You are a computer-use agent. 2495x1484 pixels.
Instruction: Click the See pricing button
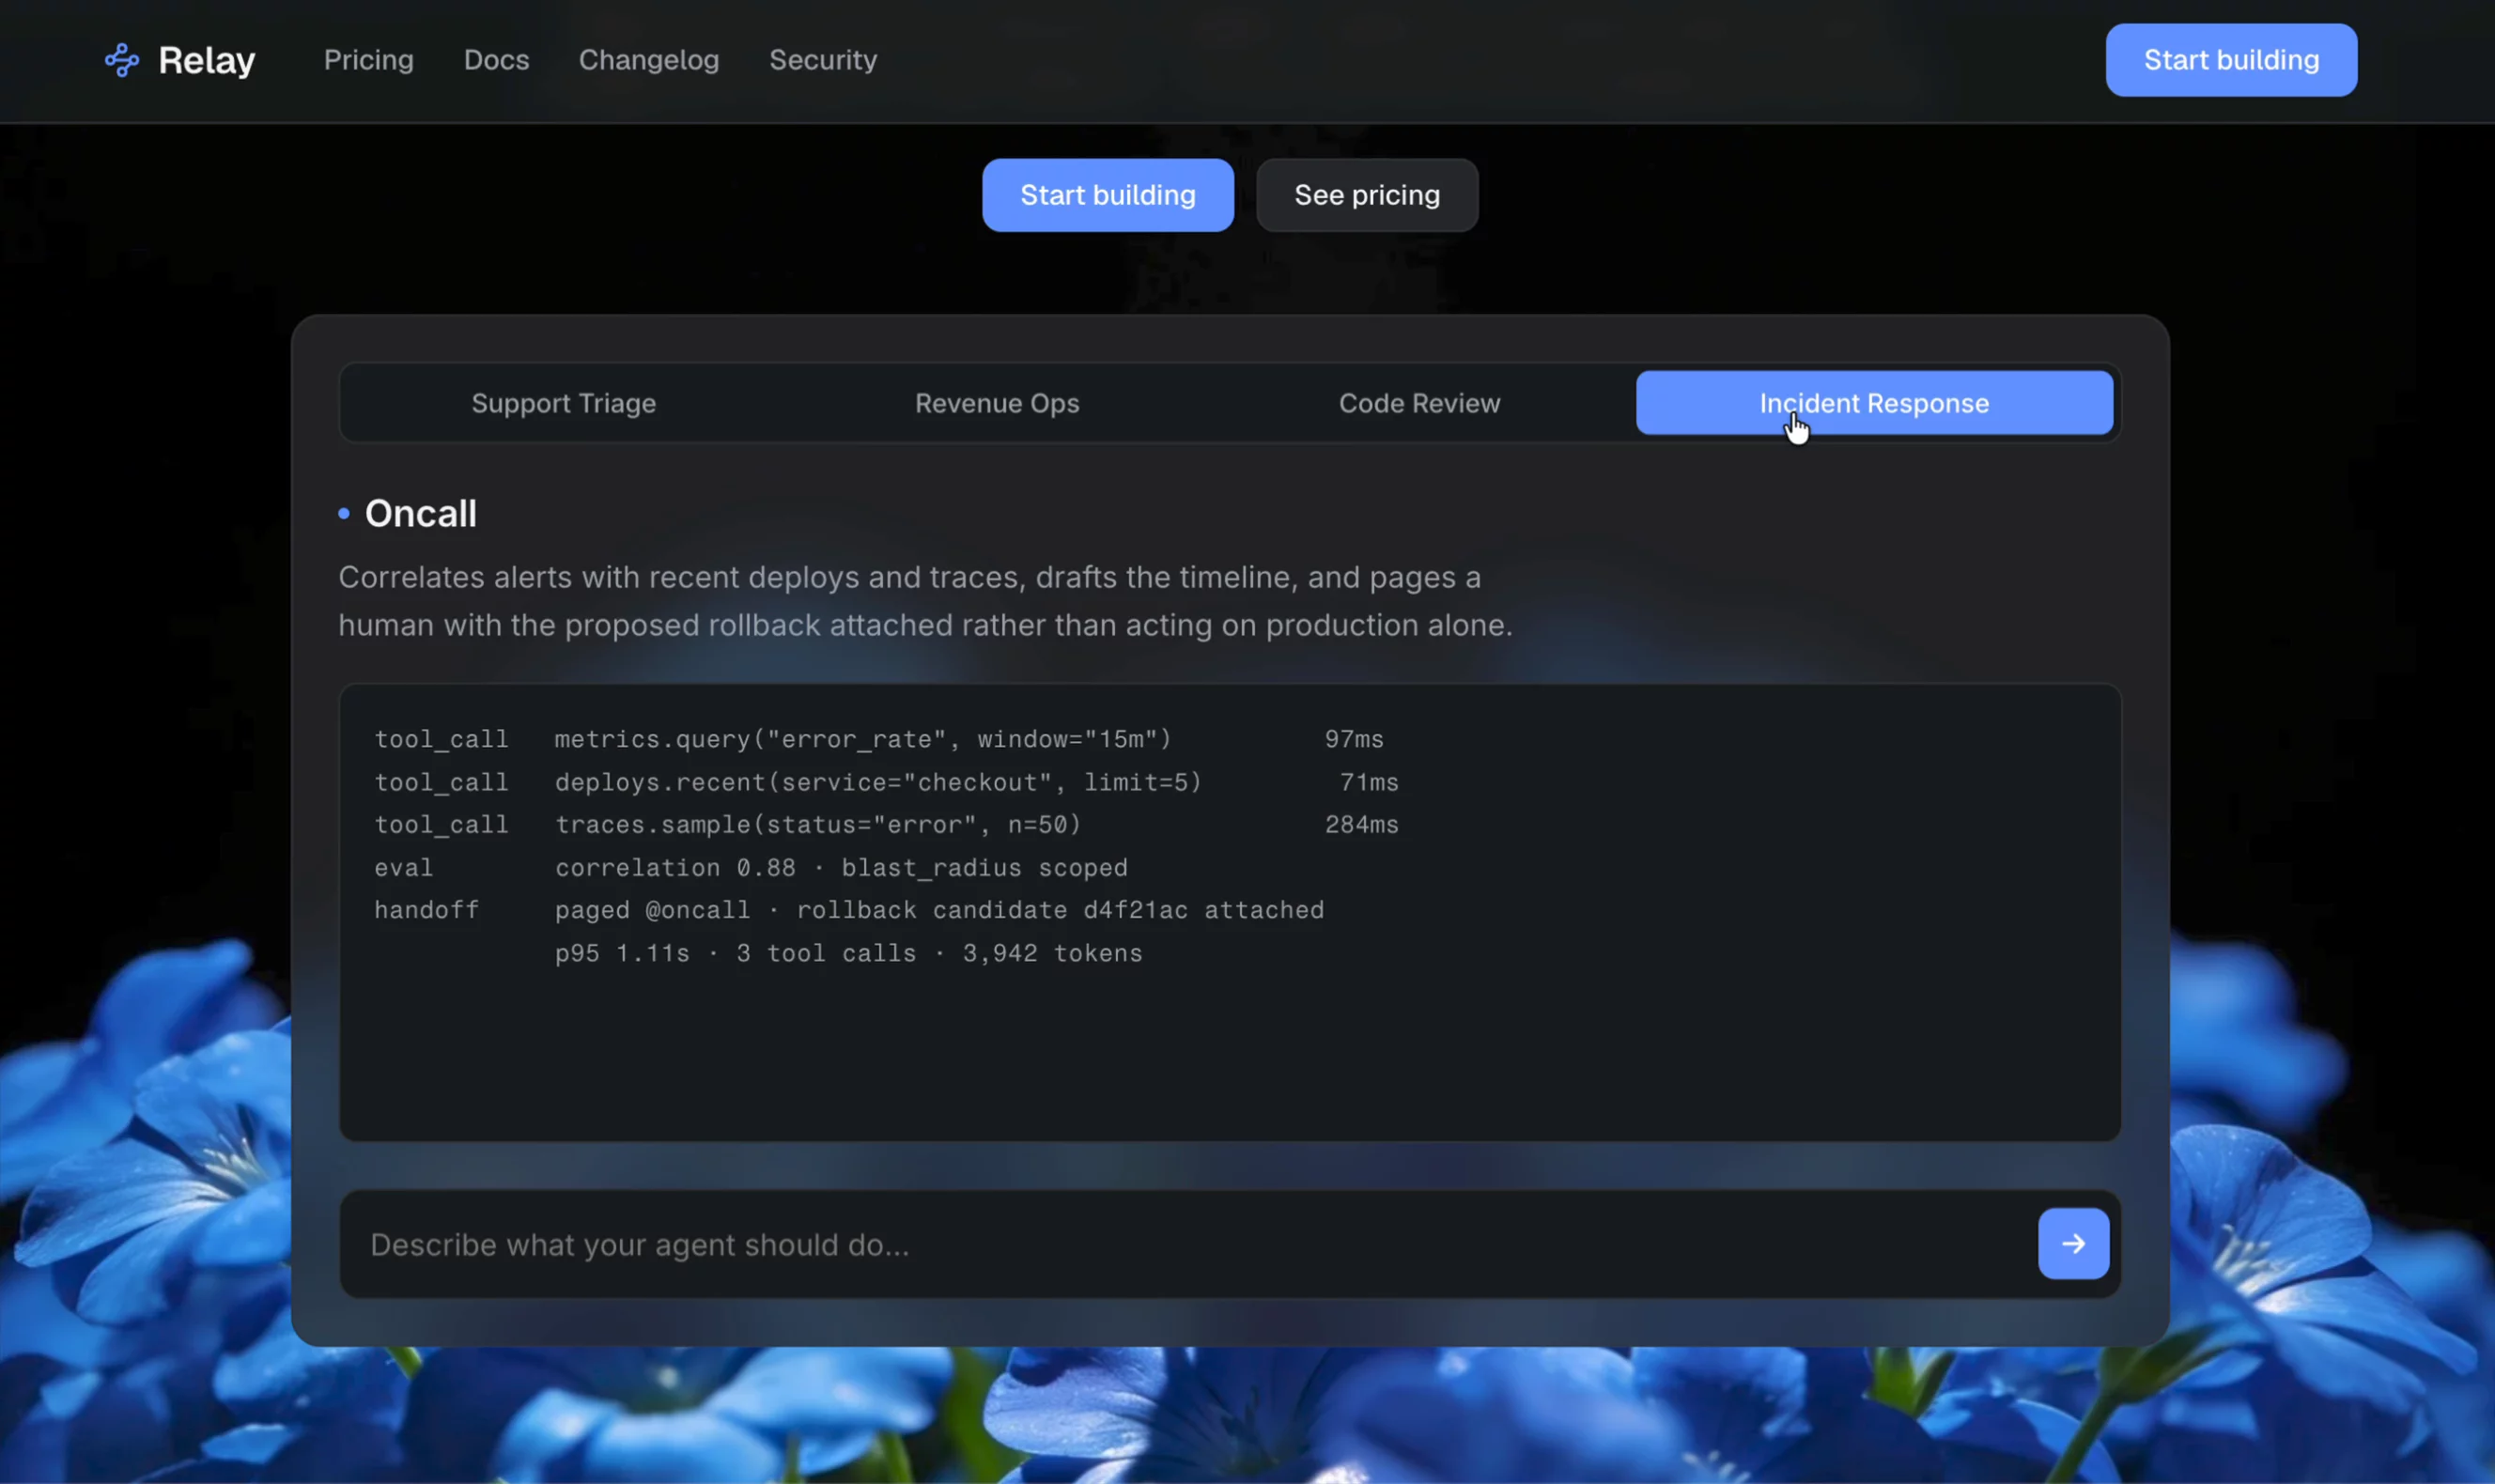pos(1367,195)
